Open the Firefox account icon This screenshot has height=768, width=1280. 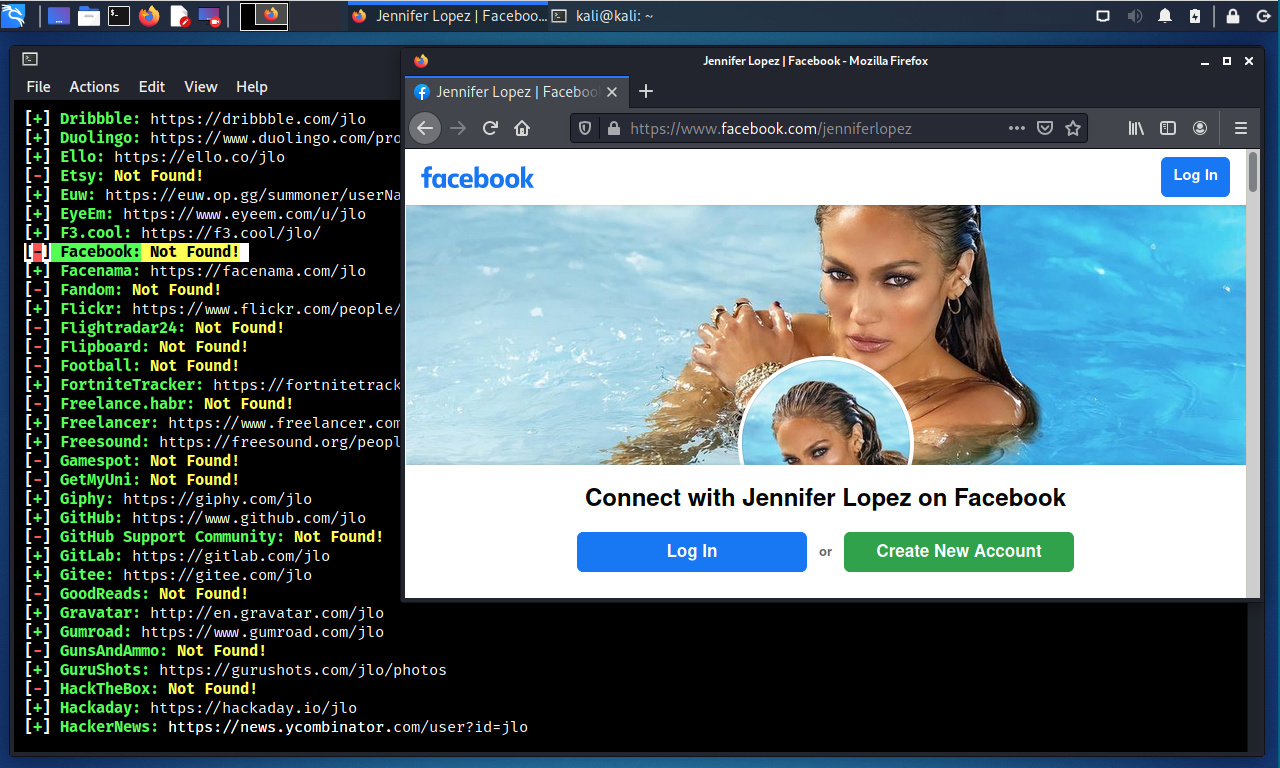[1200, 128]
